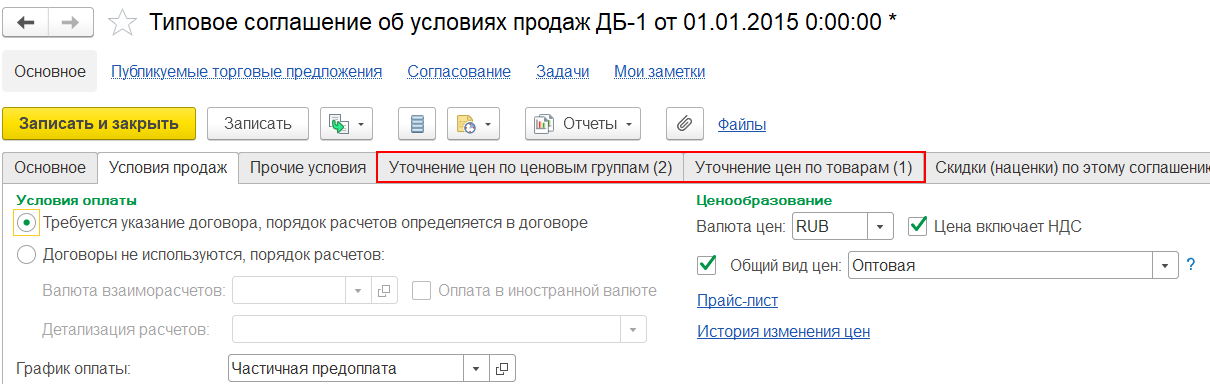Click open button next to Валюта взаиморасчетов
The height and width of the screenshot is (384, 1210).
click(x=385, y=290)
